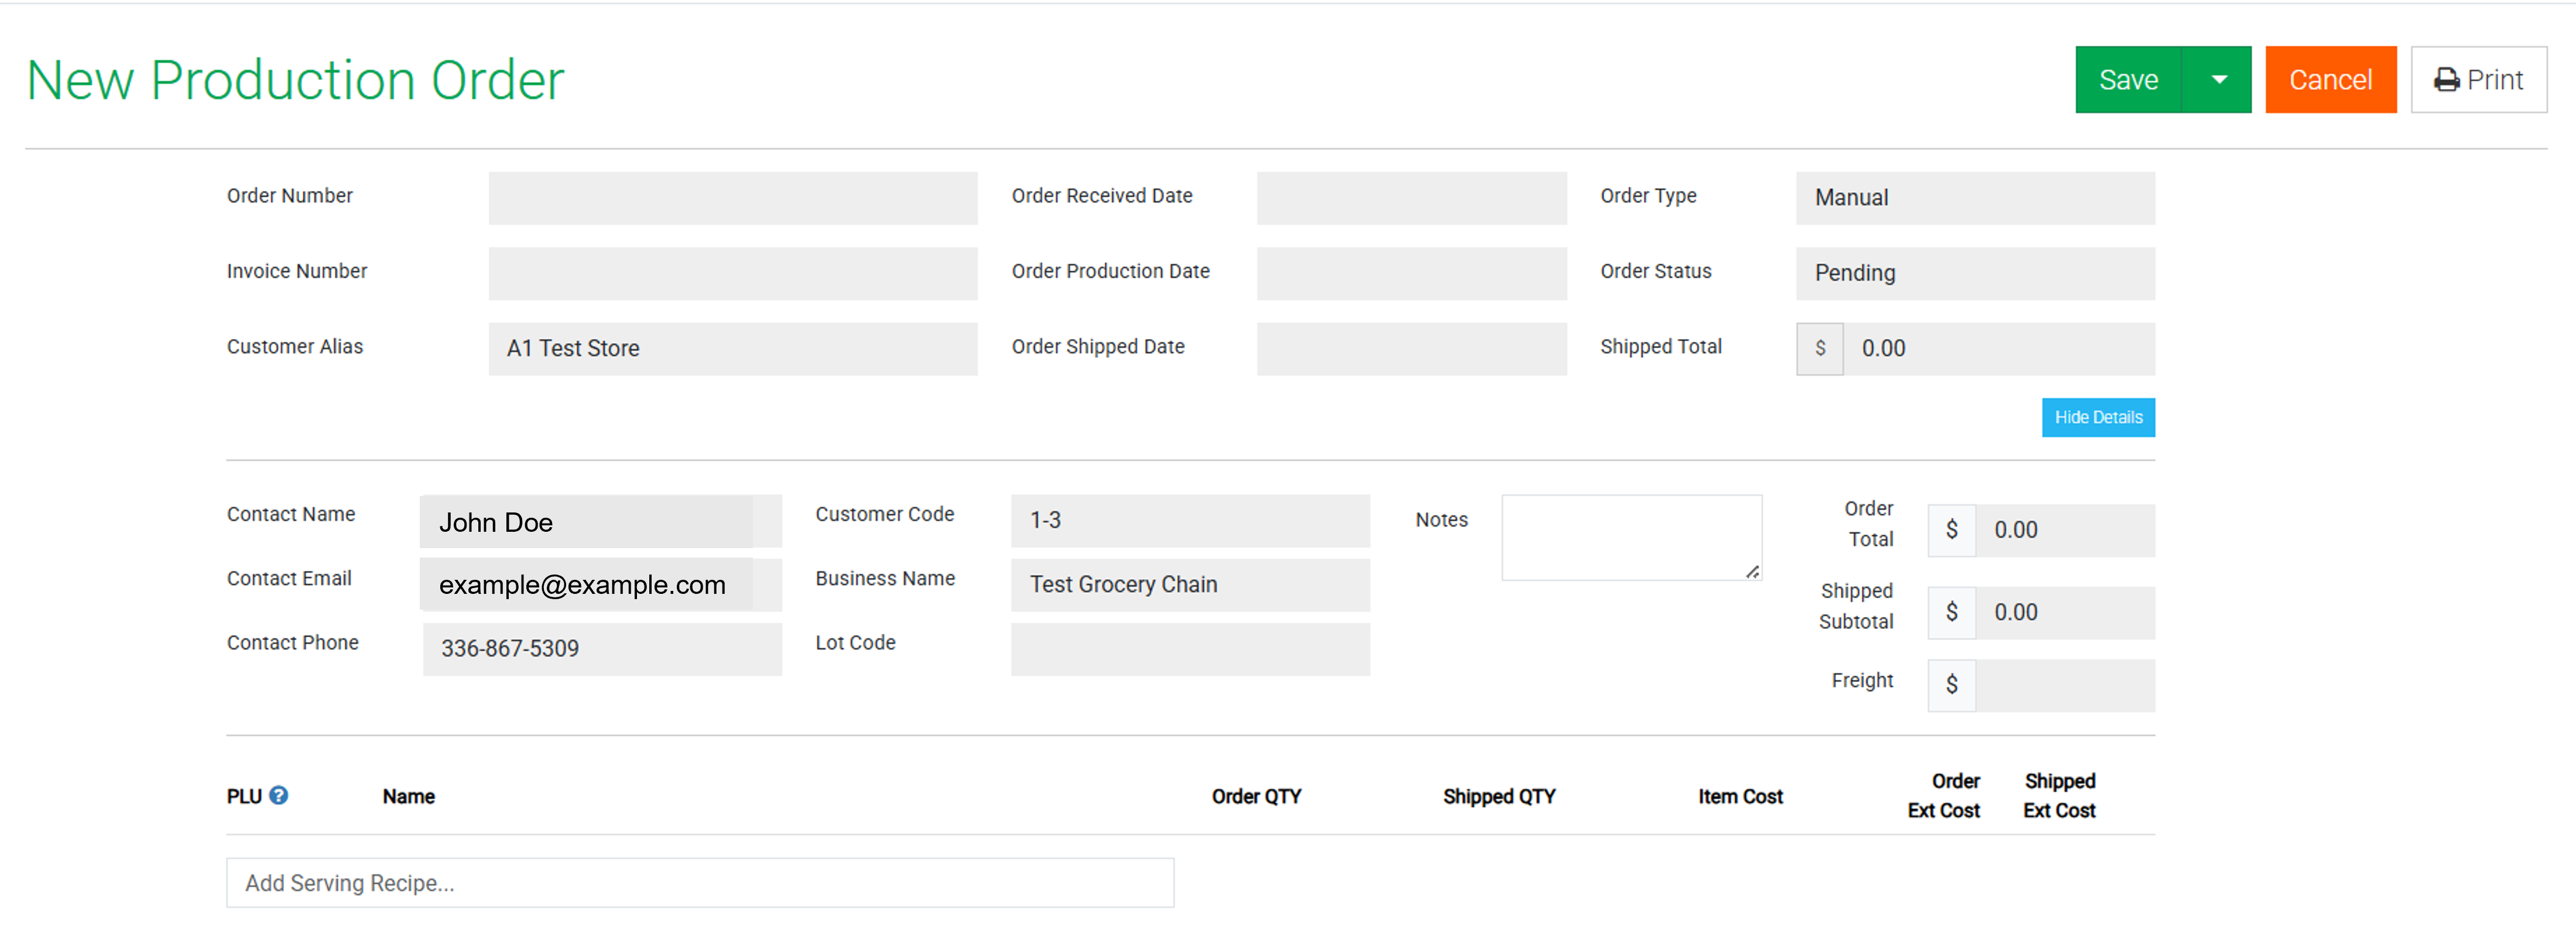Open the Order Type selector showing Manual

pyautogui.click(x=1974, y=198)
